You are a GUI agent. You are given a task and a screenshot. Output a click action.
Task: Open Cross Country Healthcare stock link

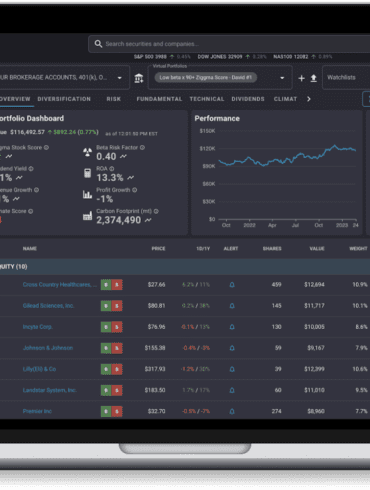[x=60, y=285]
